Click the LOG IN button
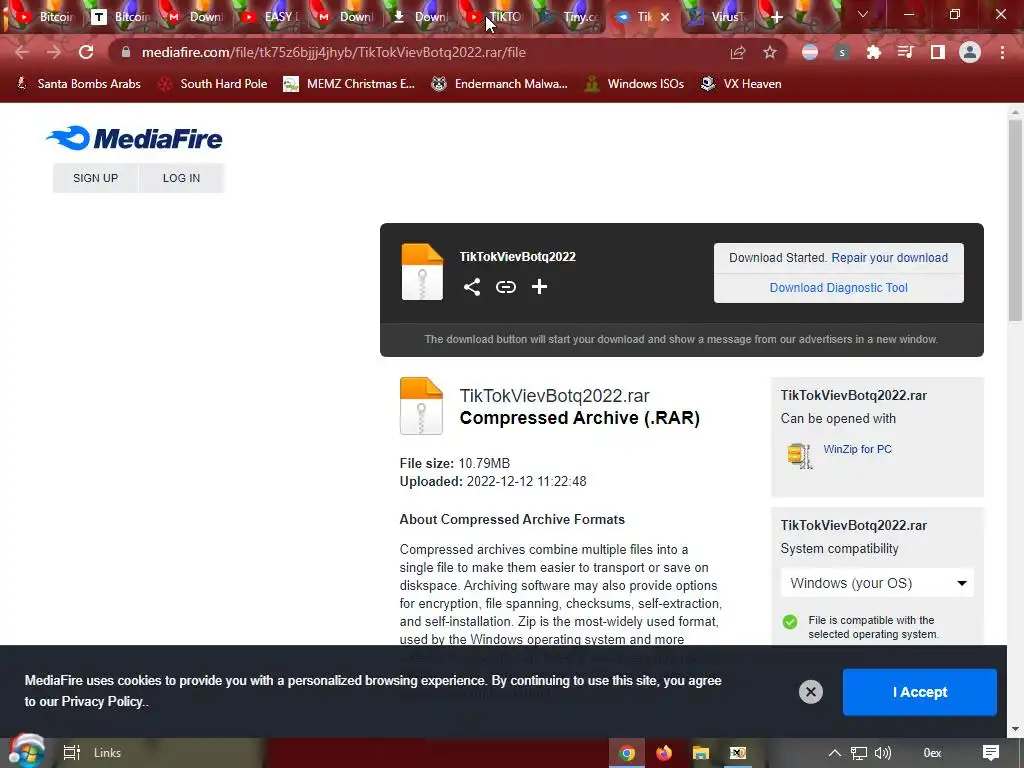Screen dimensions: 1024x768 182,178
